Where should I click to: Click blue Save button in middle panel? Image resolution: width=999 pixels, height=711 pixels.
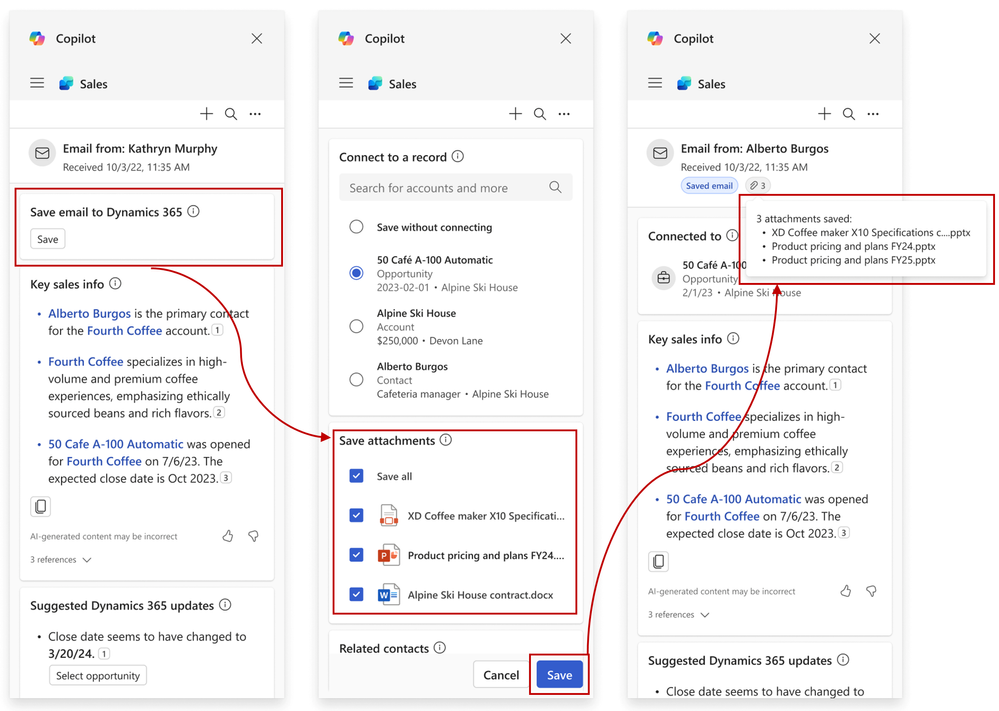[559, 675]
